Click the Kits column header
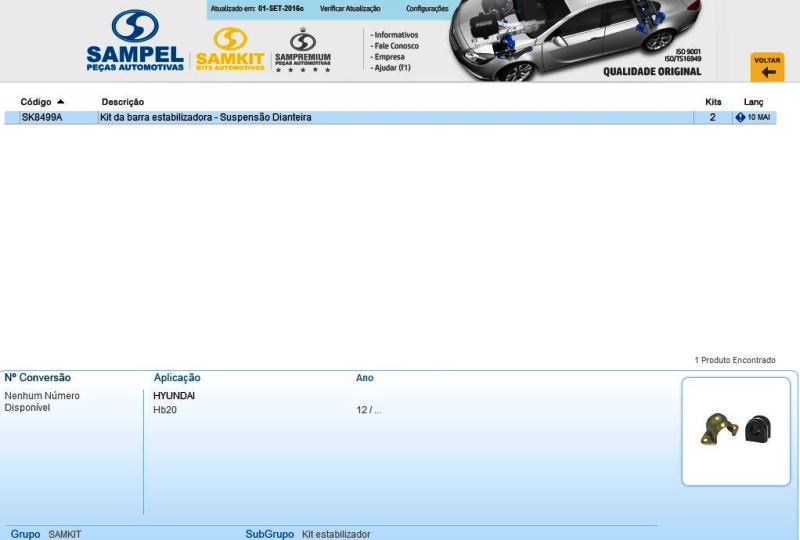 click(713, 102)
